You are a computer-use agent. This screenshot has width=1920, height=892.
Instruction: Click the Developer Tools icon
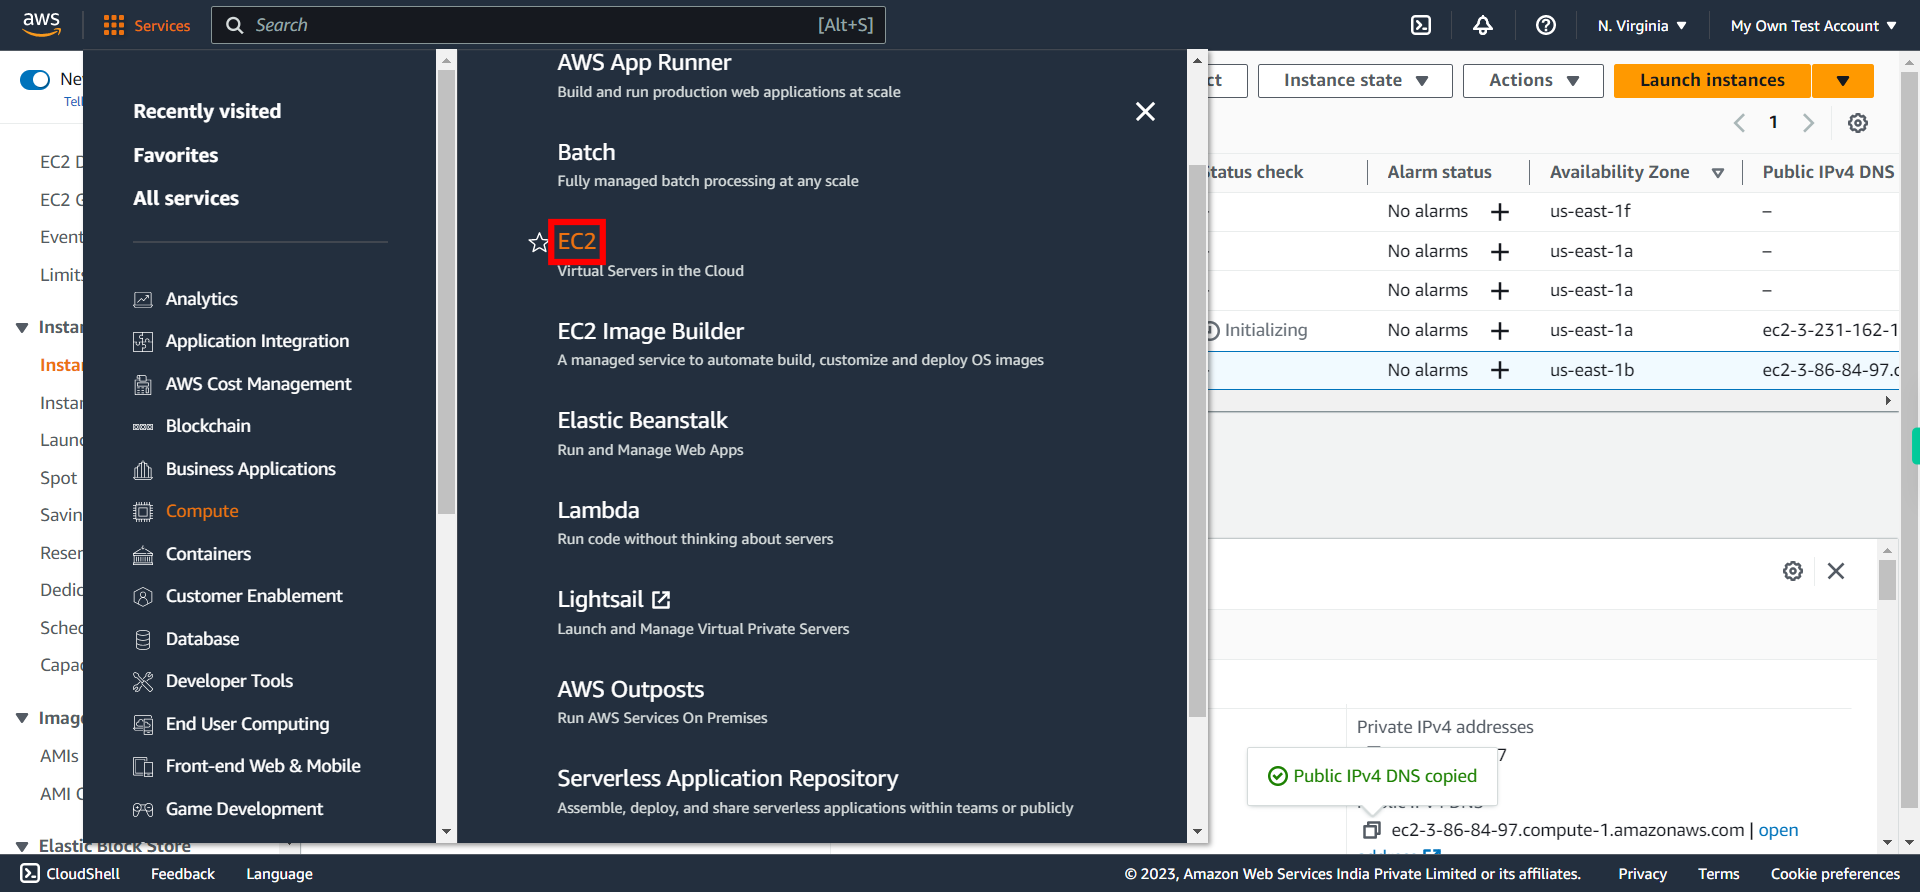pyautogui.click(x=143, y=682)
